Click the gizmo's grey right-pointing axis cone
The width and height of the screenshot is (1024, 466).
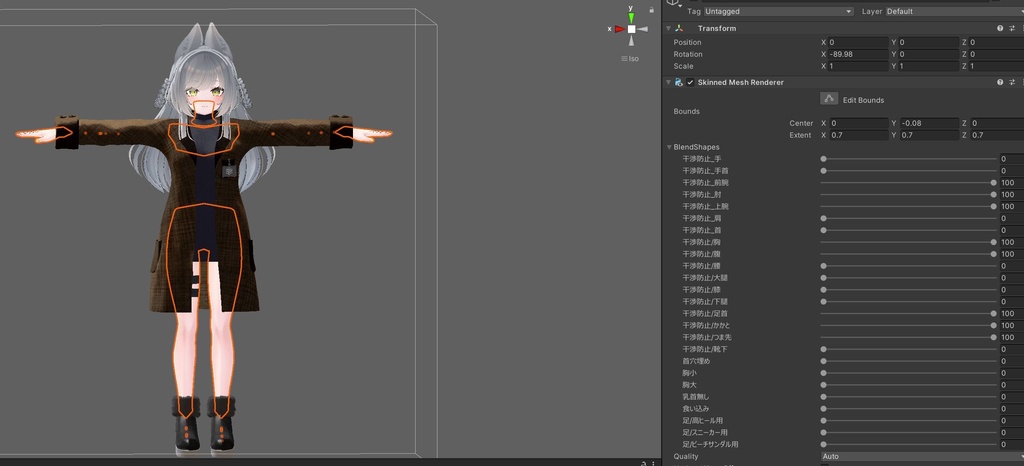coord(643,29)
